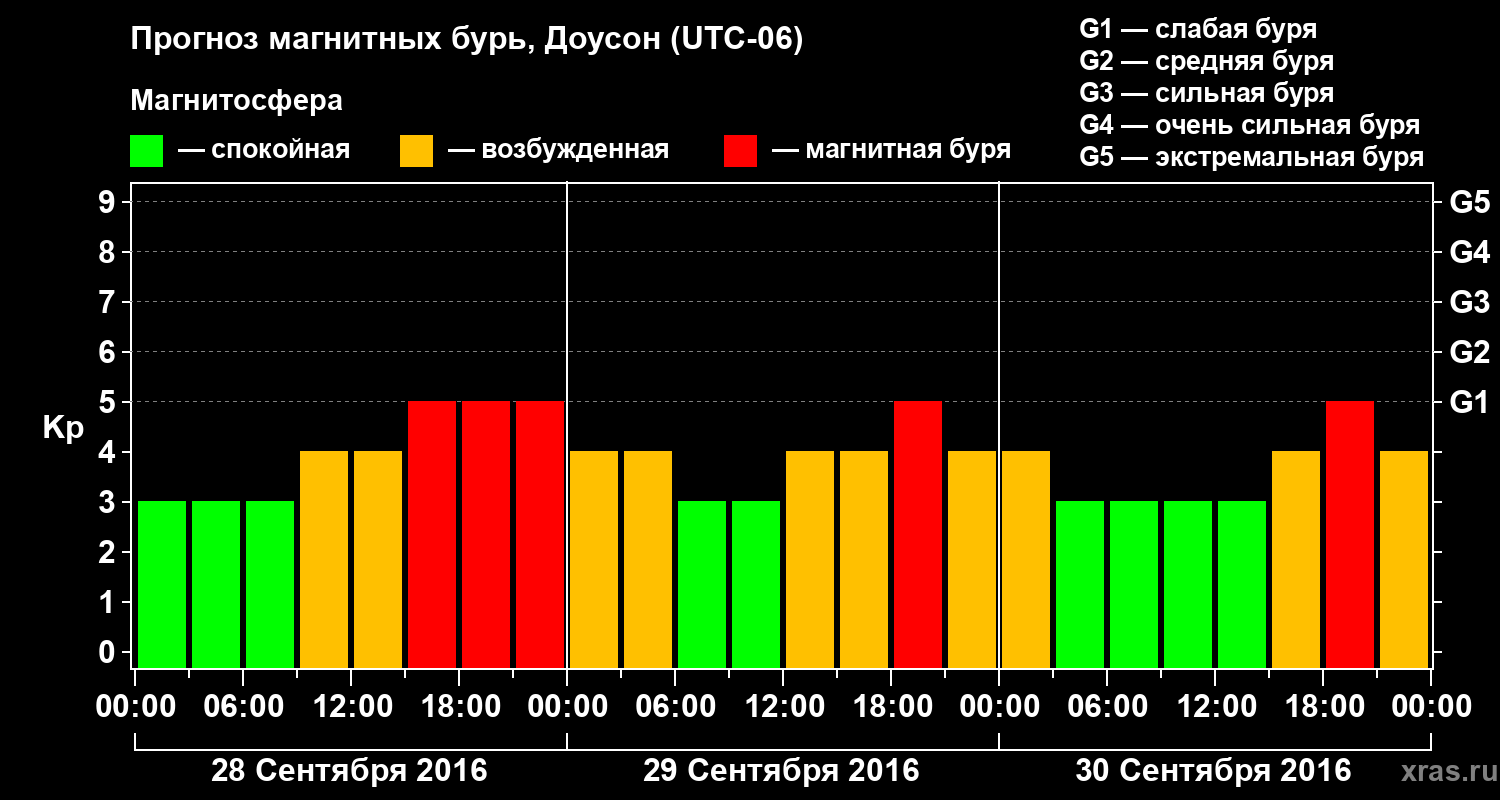Viewport: 1500px width, 800px height.
Task: Click the yellow 'возбужденная' legend square
Action: [x=416, y=150]
